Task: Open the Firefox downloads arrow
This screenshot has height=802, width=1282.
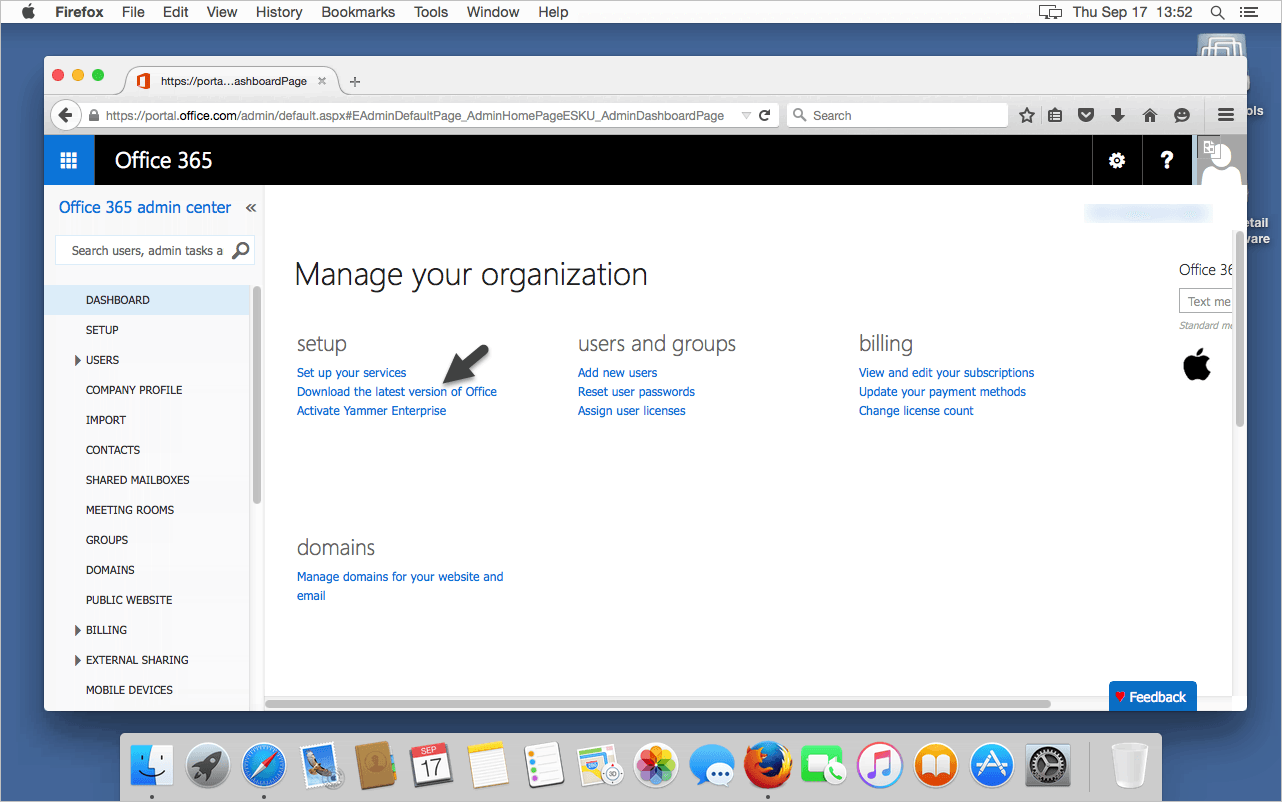Action: [1118, 115]
